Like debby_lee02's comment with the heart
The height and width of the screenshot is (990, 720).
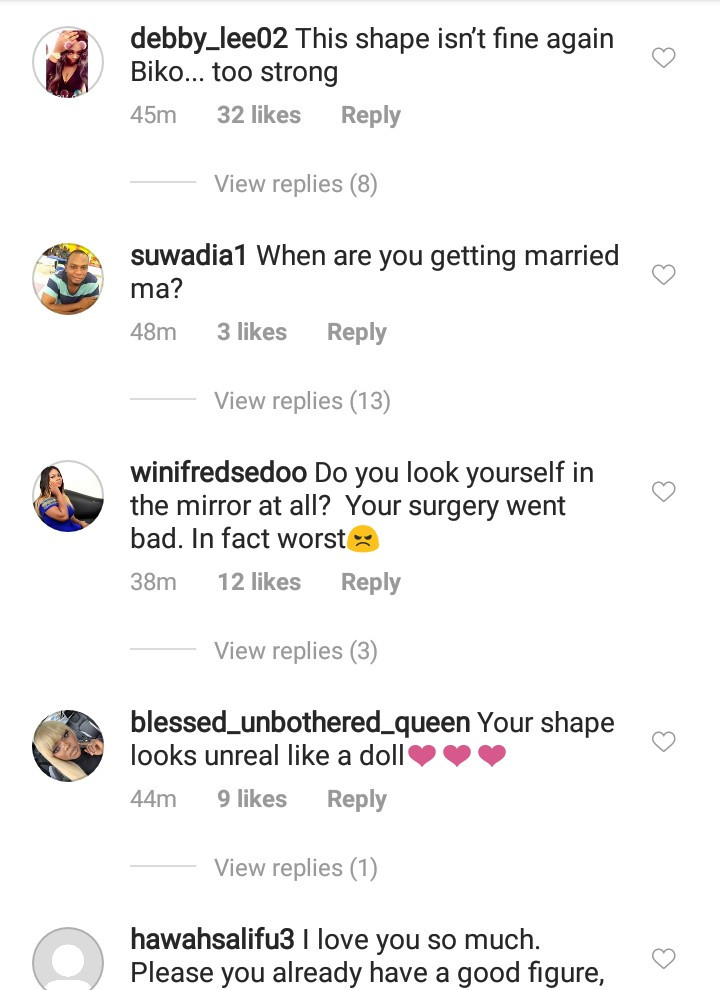663,57
